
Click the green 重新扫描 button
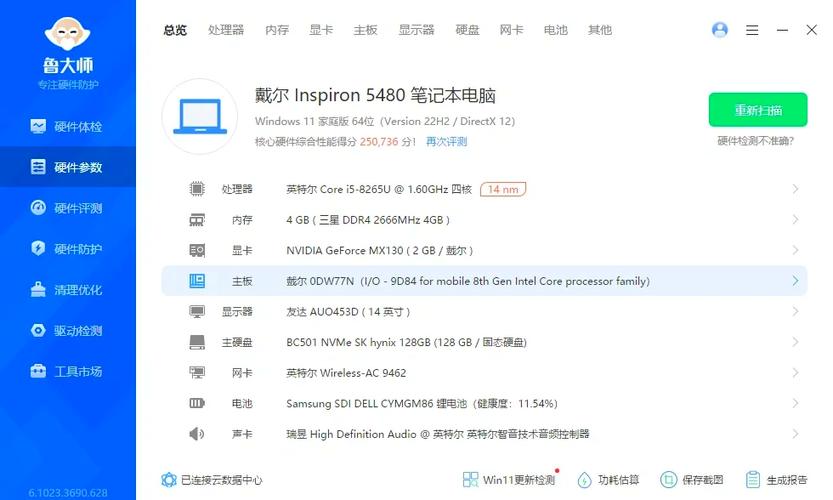point(758,110)
